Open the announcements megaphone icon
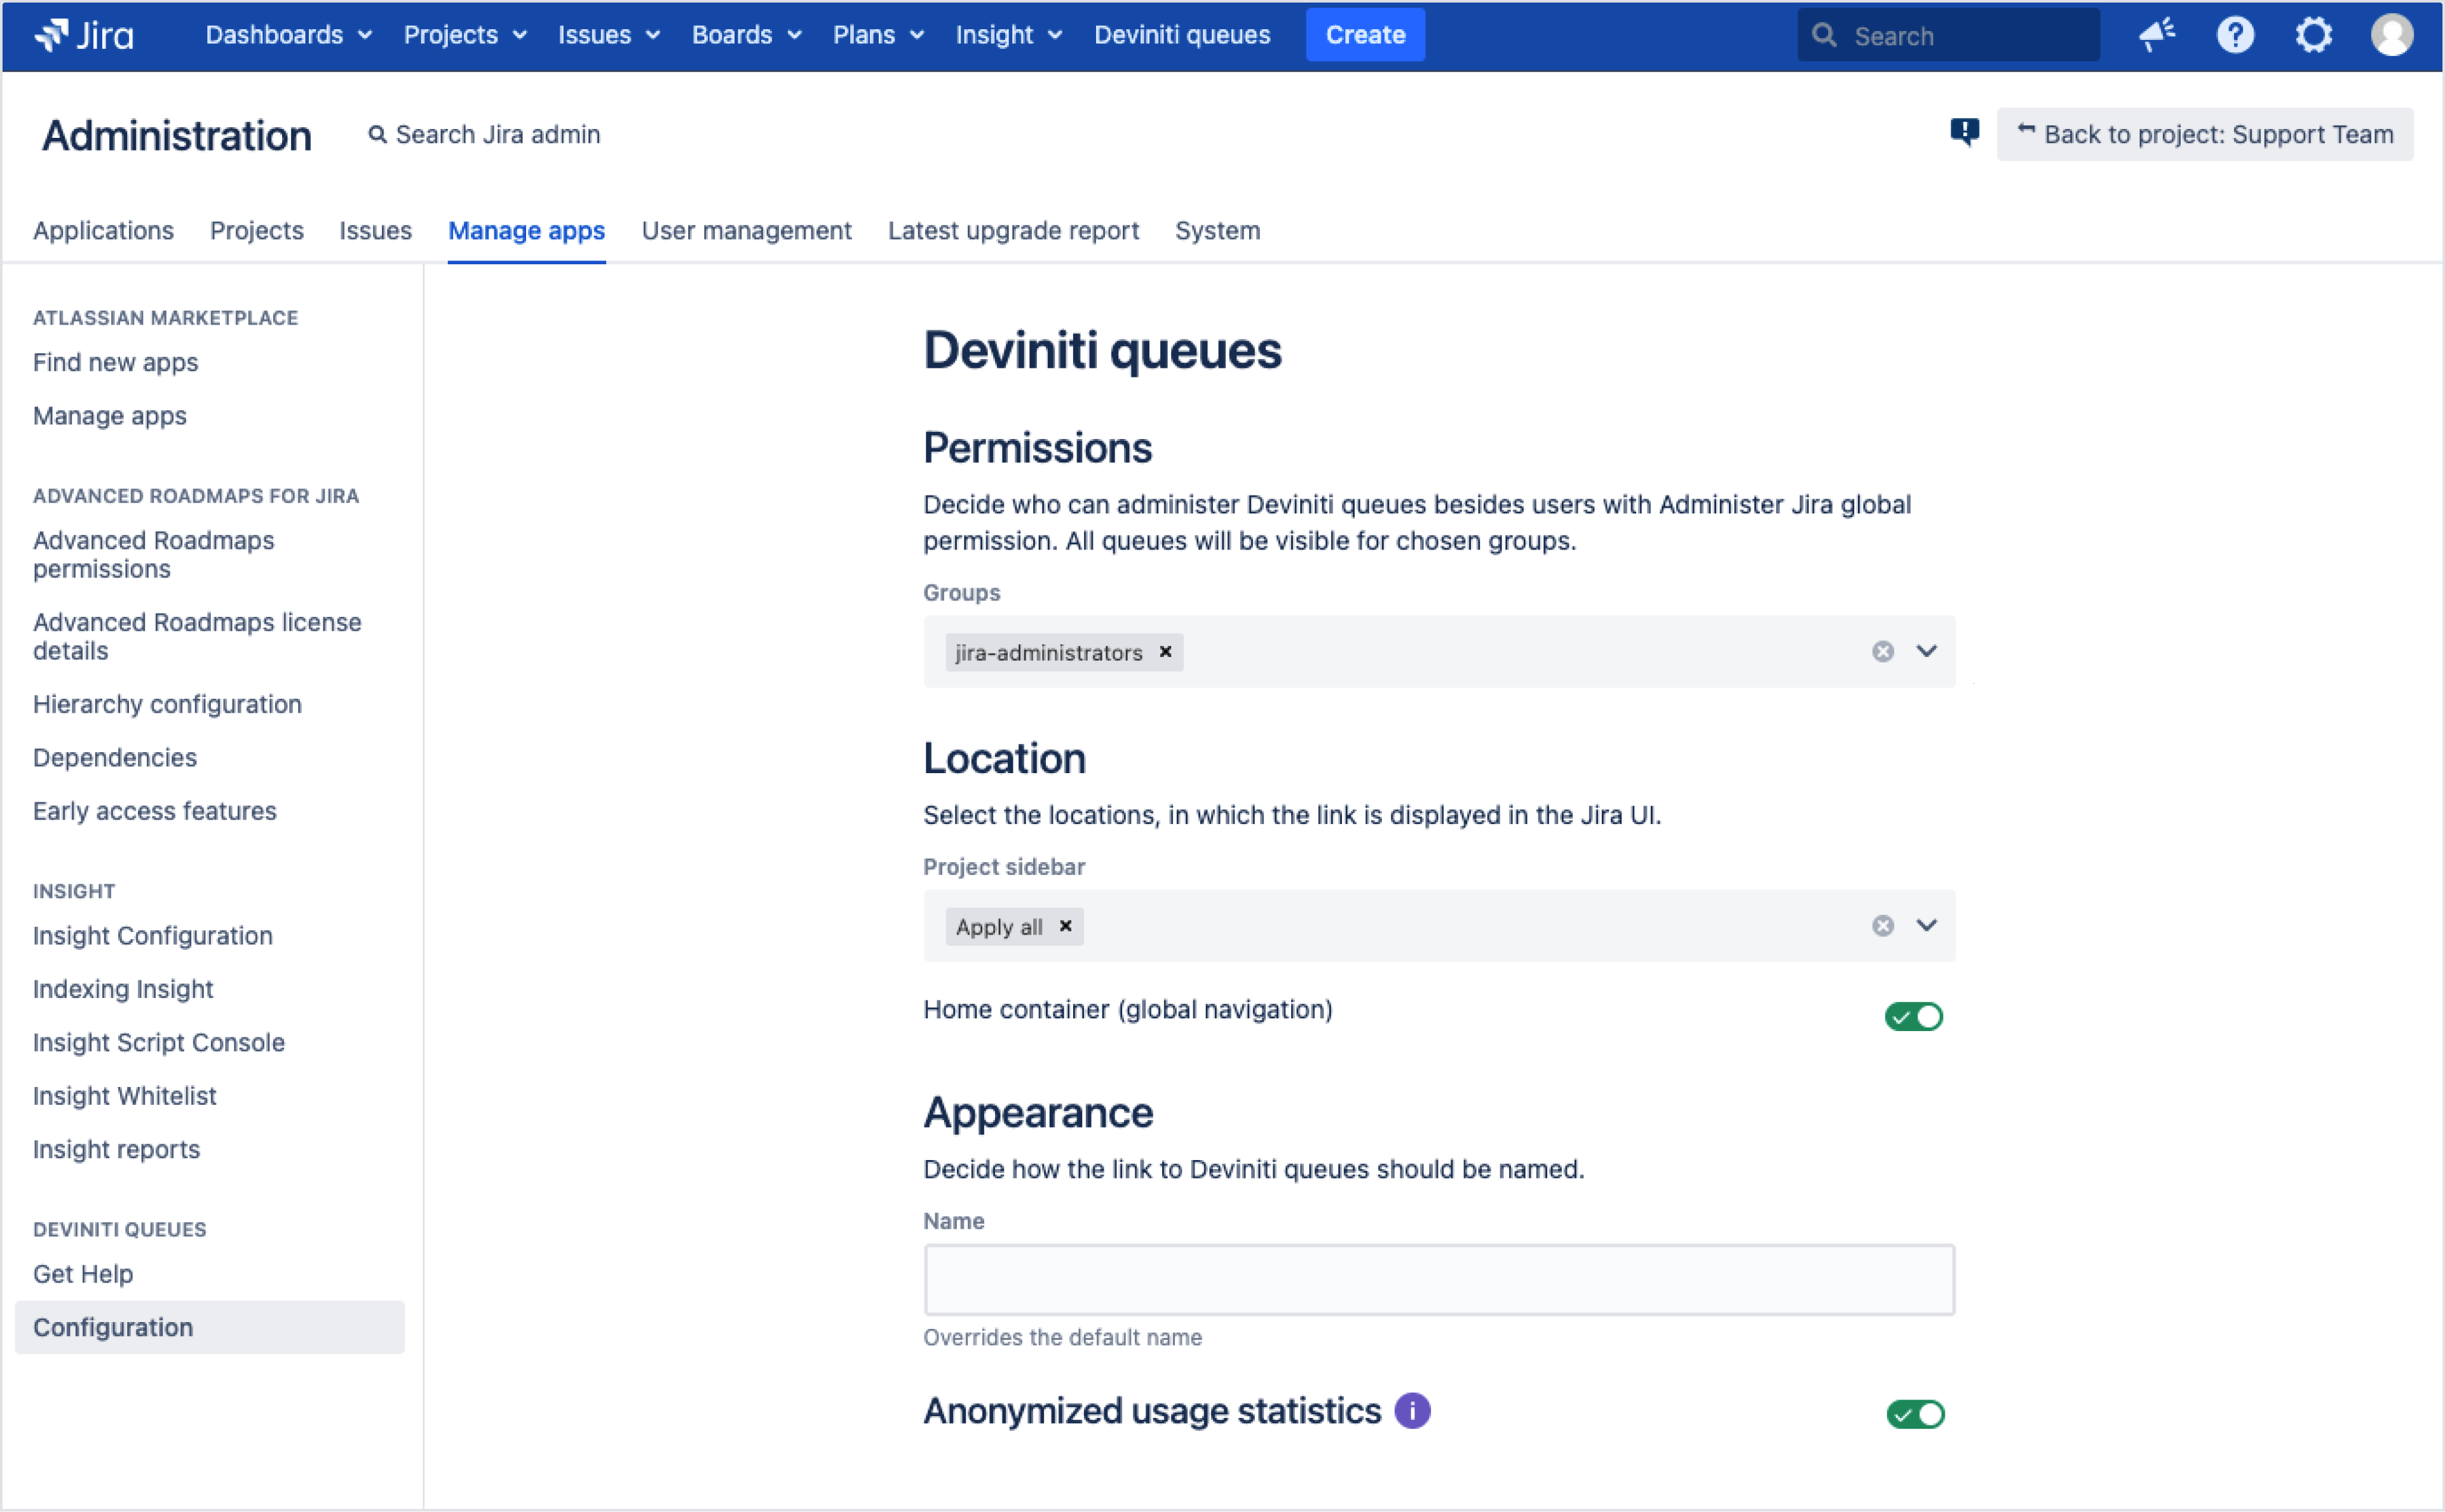Screen dimensions: 2445x1512 (x=2157, y=34)
